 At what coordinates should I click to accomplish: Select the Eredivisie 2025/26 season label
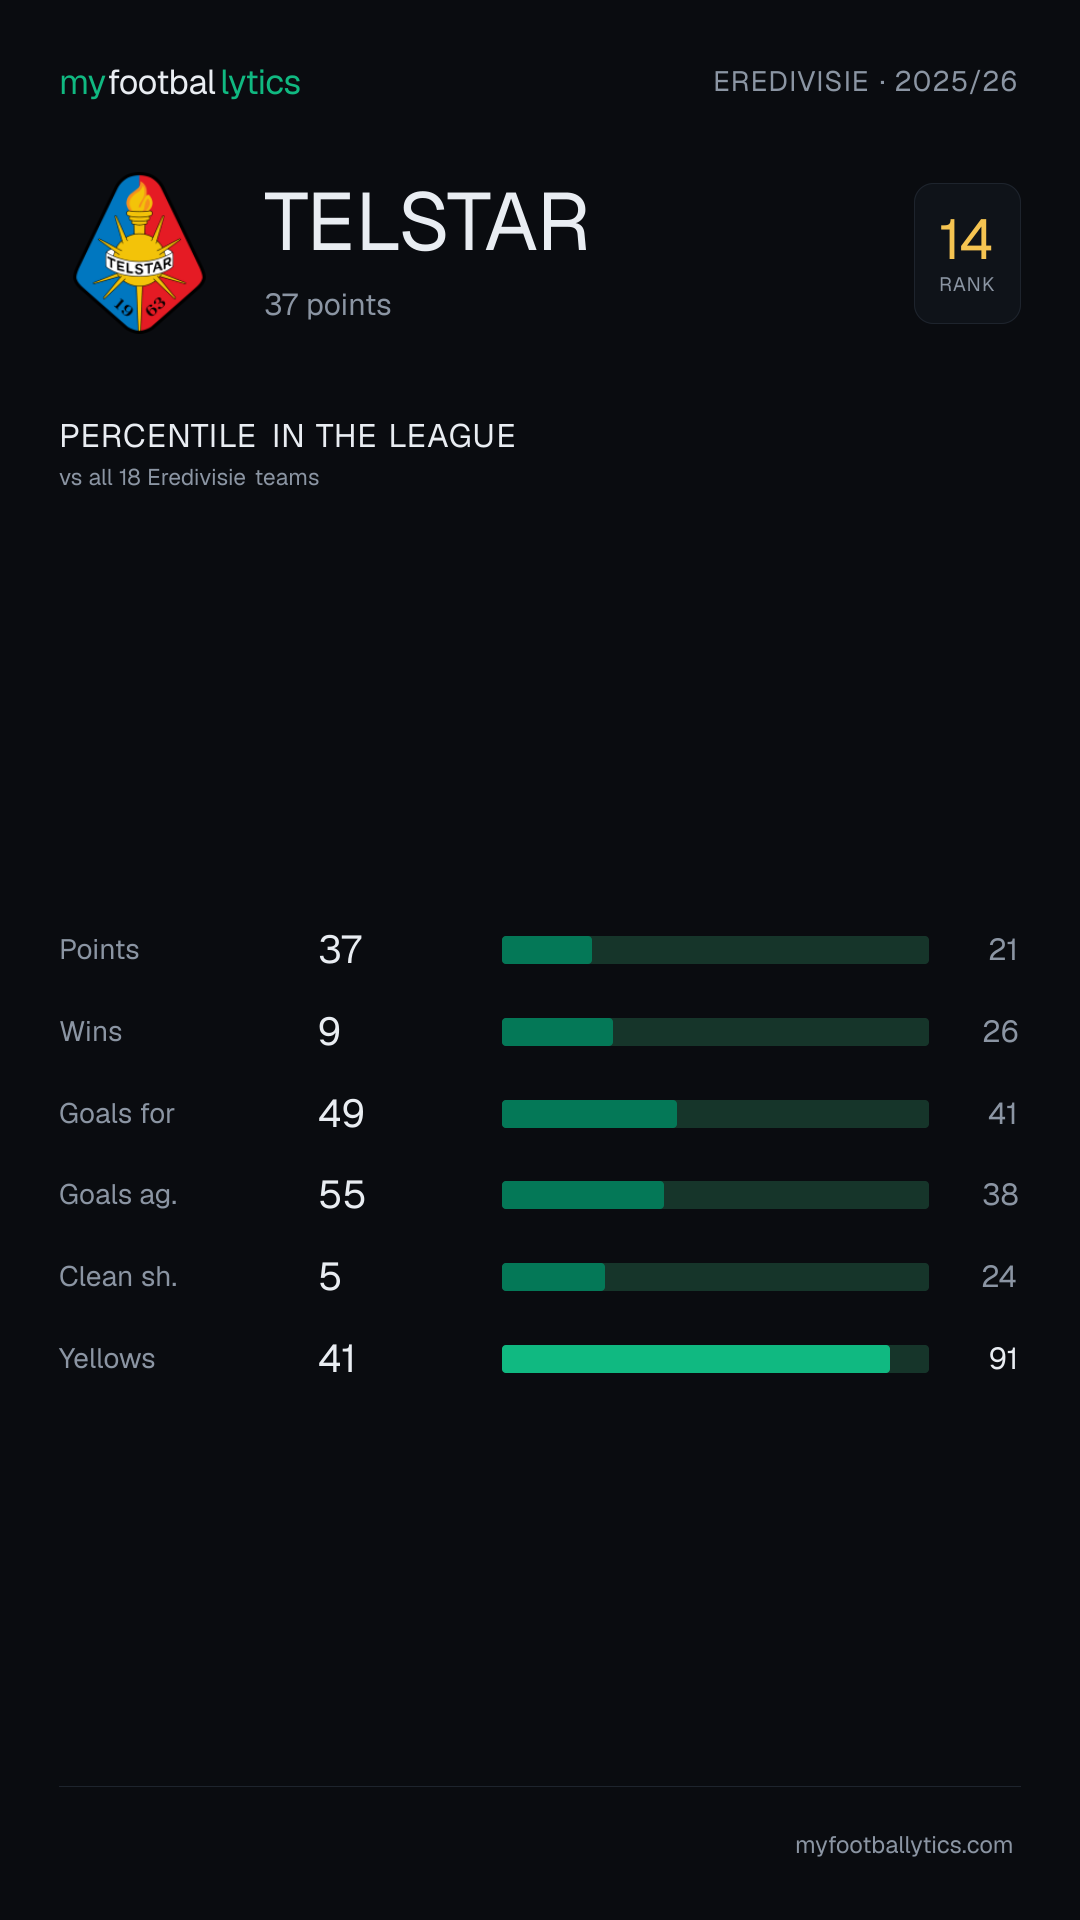click(x=865, y=81)
